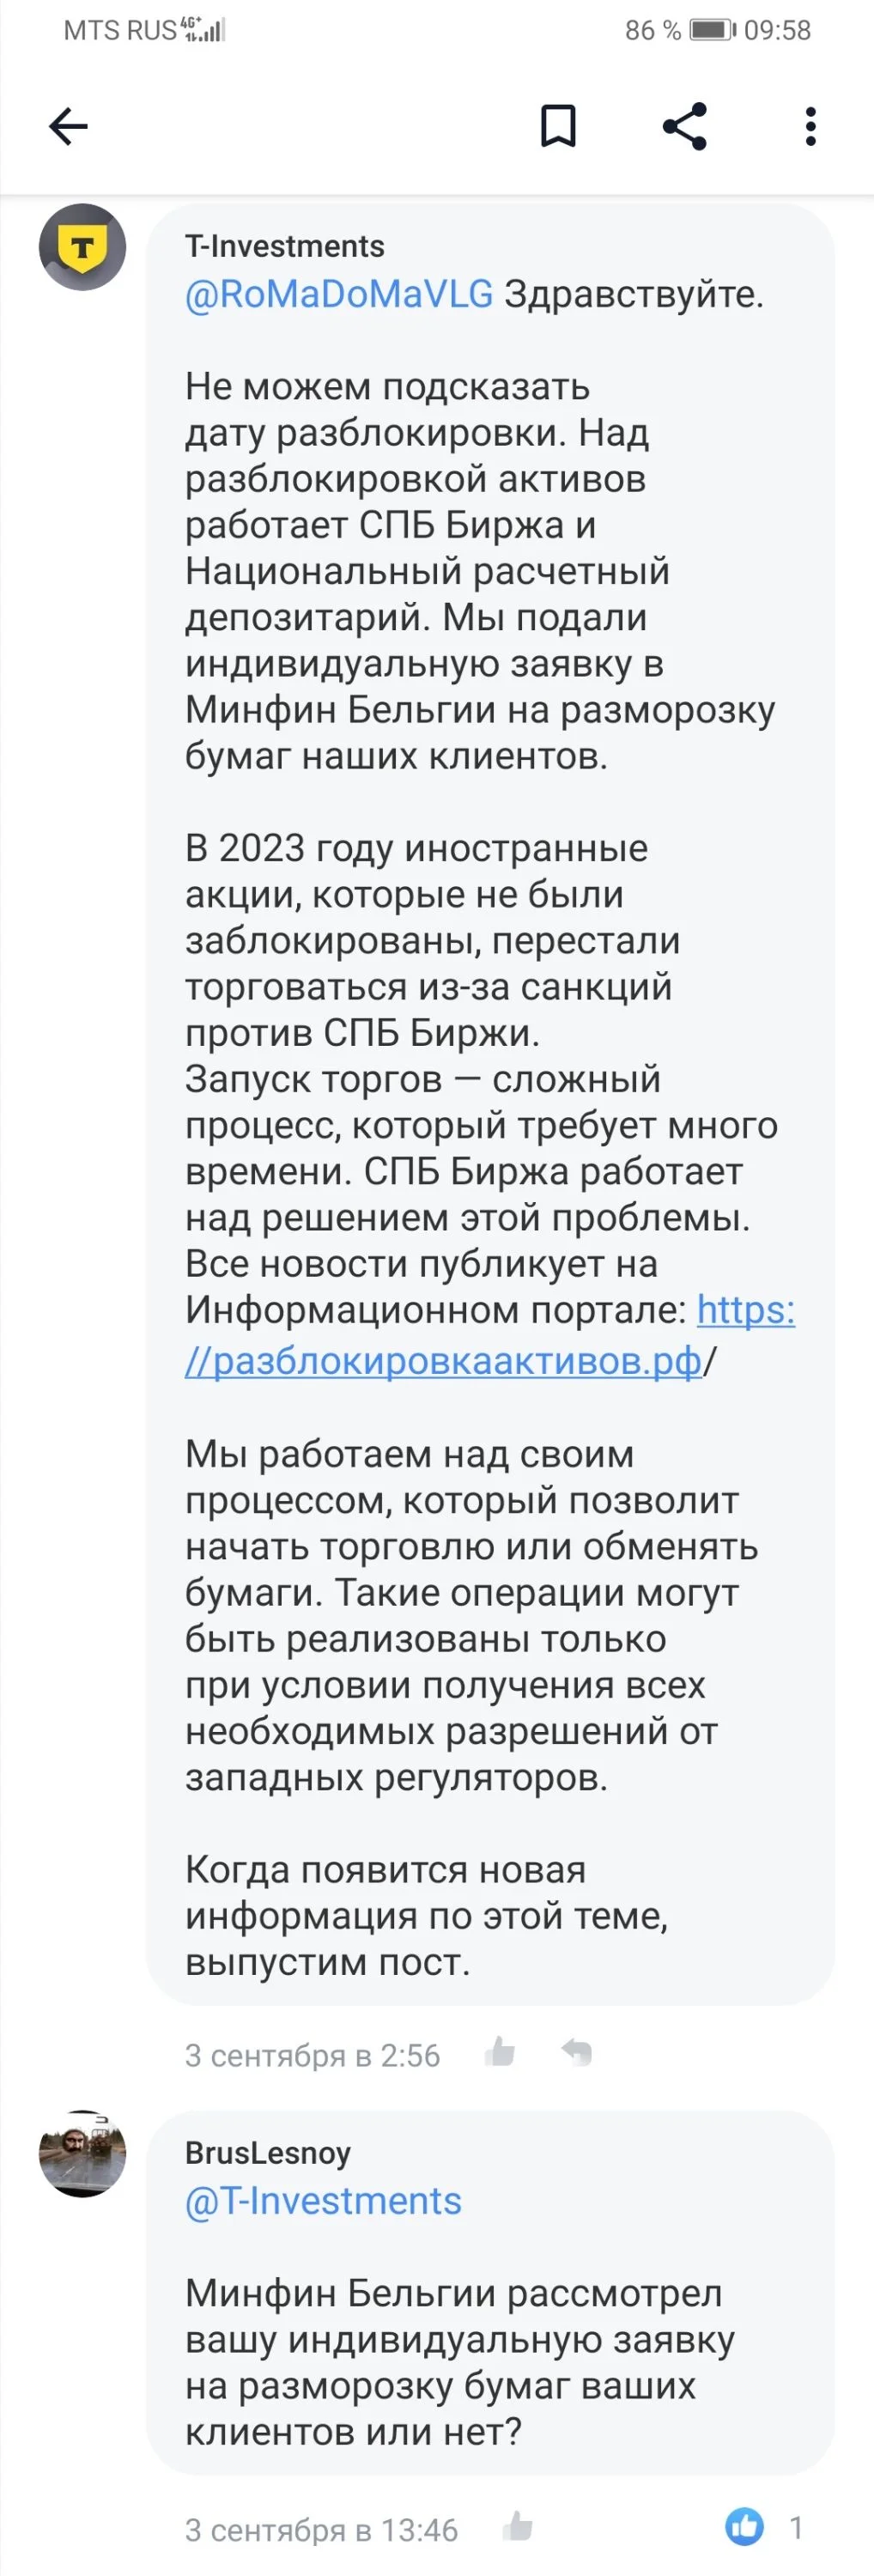Reply to T-Investments comment via arrow icon

(x=577, y=2054)
